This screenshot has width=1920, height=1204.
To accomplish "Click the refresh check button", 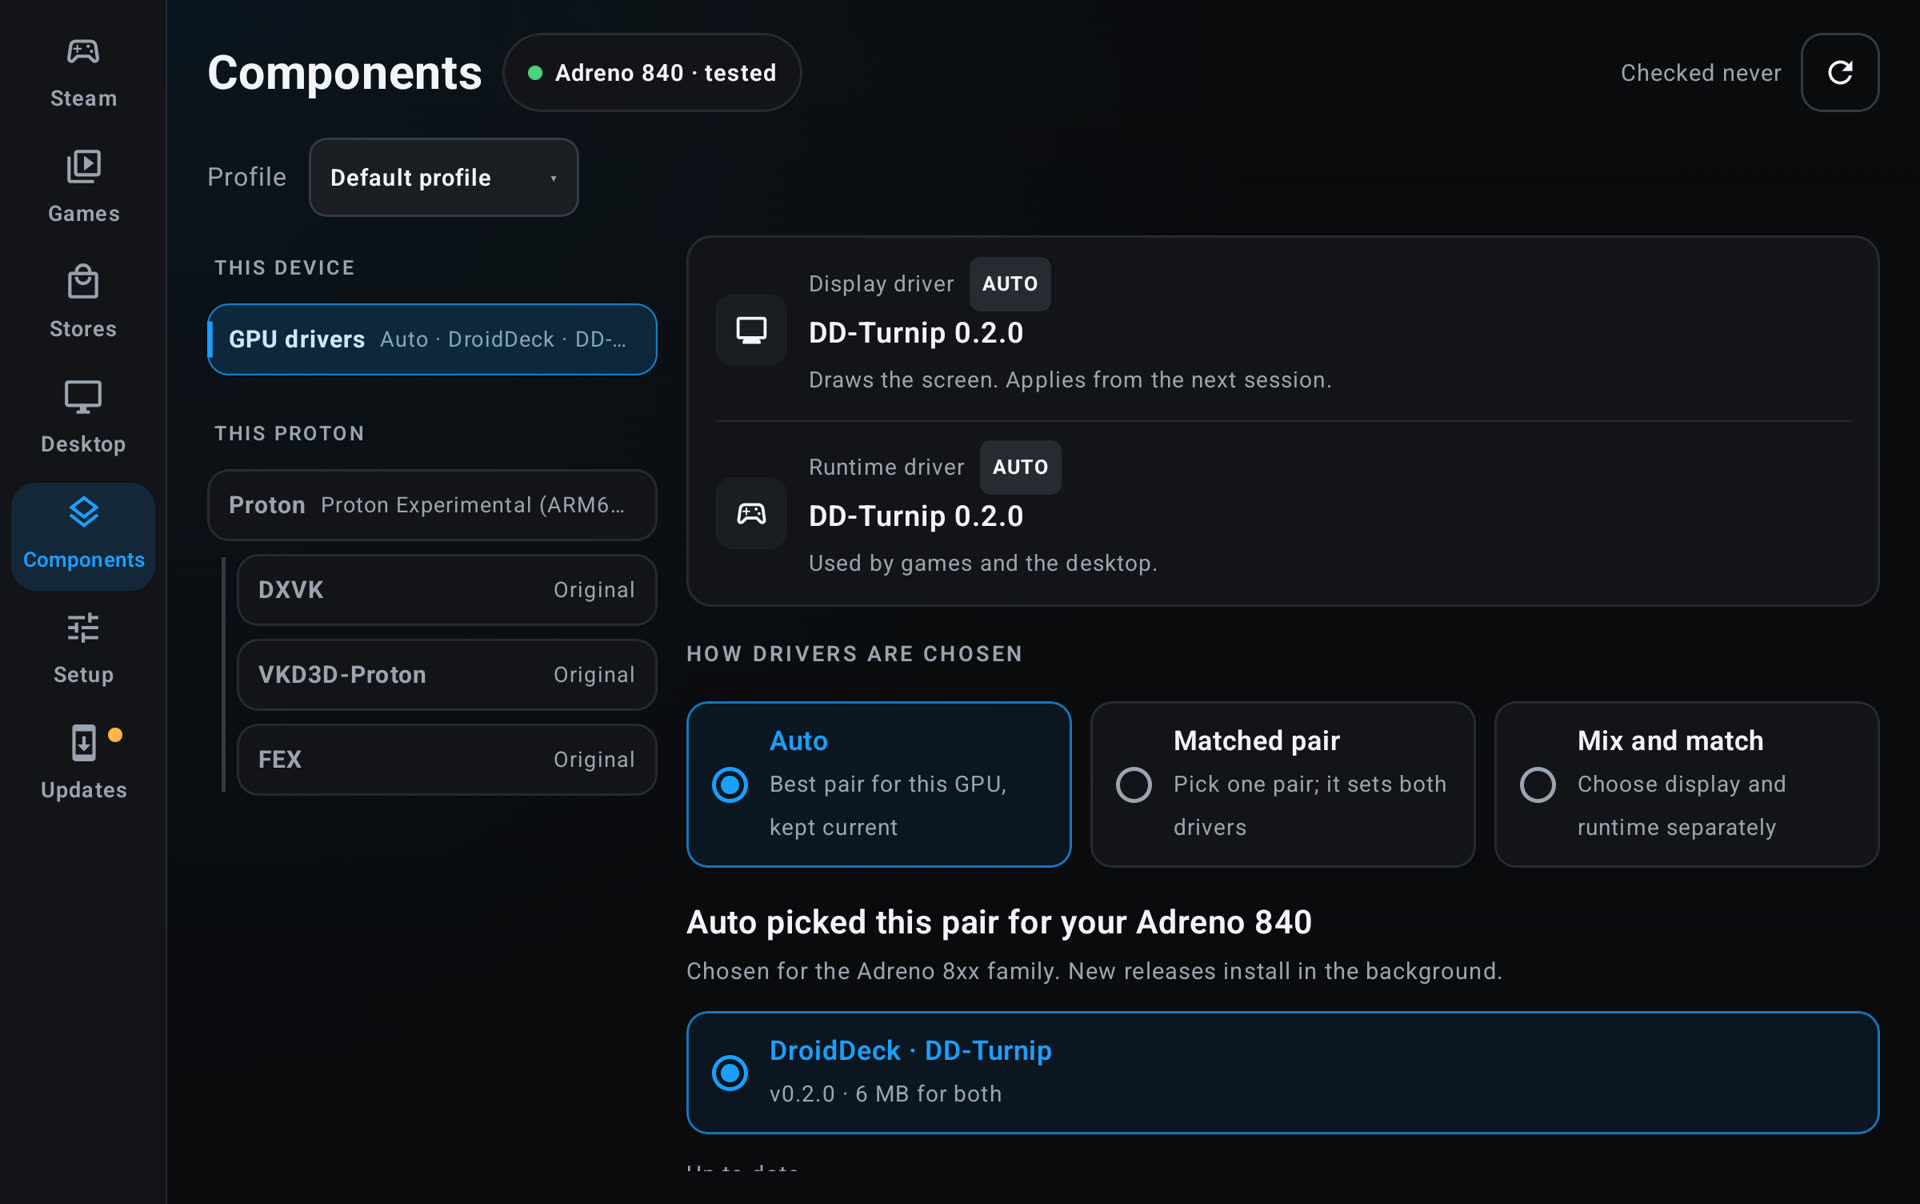I will 1839,73.
